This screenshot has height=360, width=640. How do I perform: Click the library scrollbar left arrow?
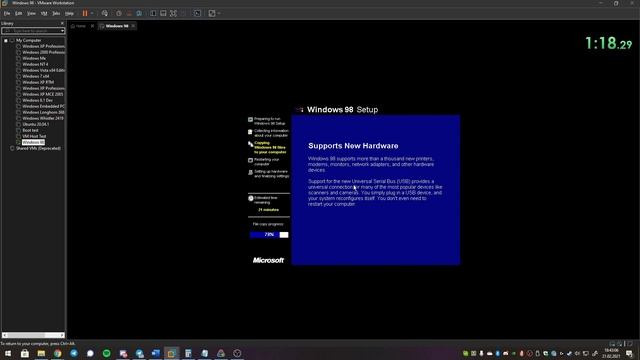(x=4, y=335)
